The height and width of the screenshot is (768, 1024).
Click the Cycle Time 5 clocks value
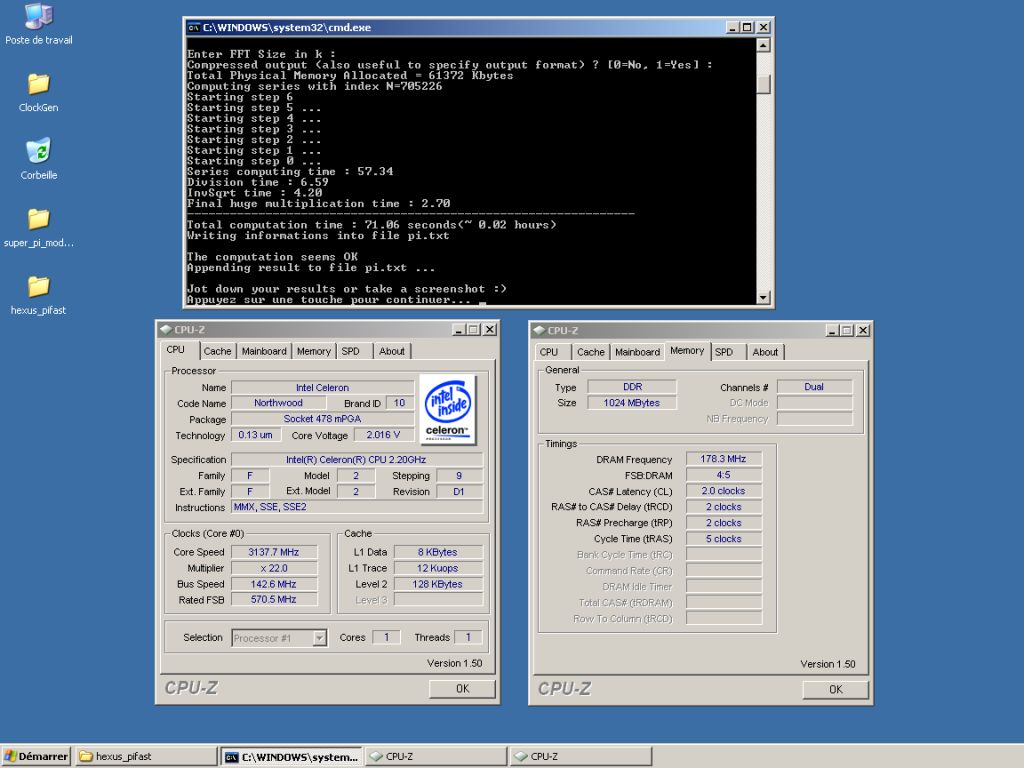(x=724, y=539)
